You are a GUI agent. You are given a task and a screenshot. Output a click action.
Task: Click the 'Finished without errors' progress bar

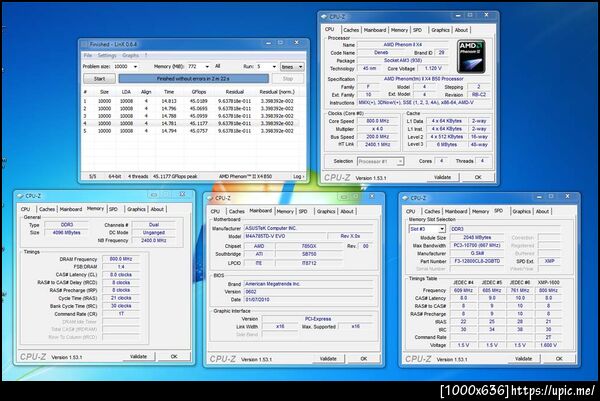194,78
